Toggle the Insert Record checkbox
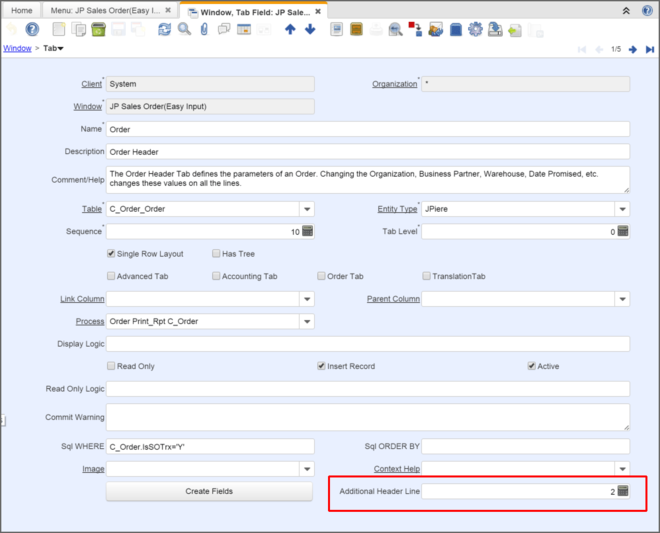The width and height of the screenshot is (660, 533). coord(321,366)
